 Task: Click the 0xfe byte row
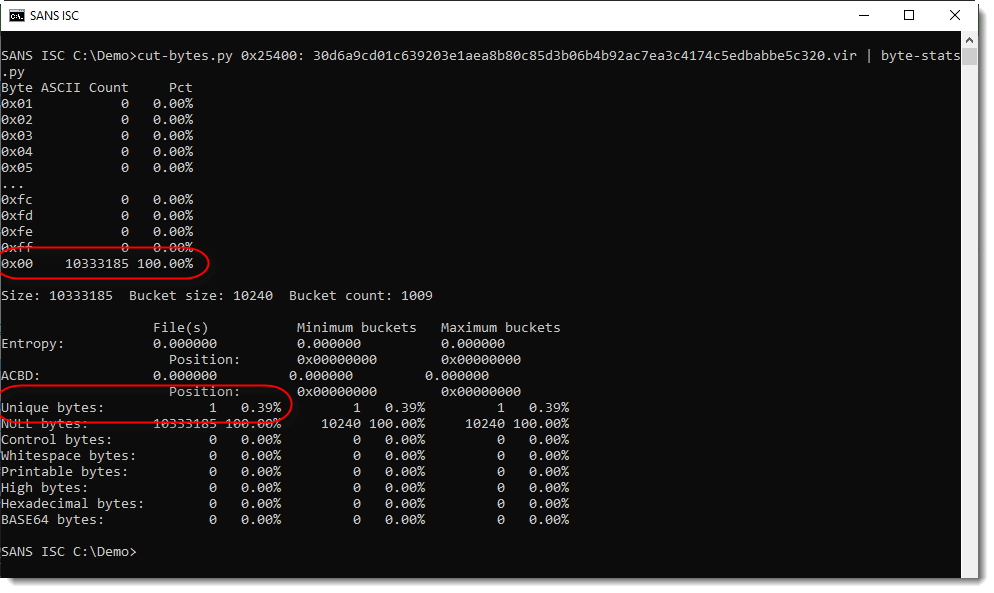pyautogui.click(x=97, y=231)
